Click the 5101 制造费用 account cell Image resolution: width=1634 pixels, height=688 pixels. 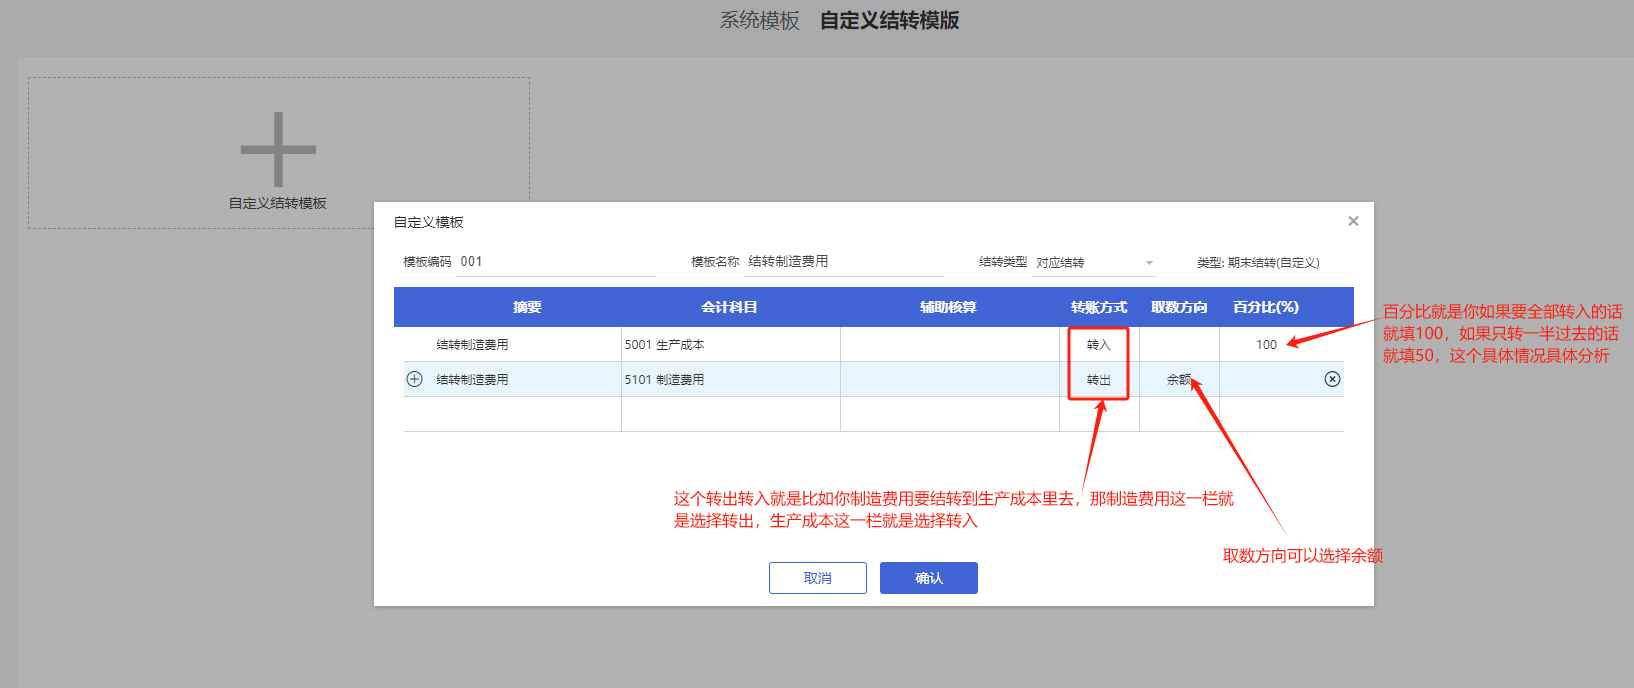[x=731, y=379]
